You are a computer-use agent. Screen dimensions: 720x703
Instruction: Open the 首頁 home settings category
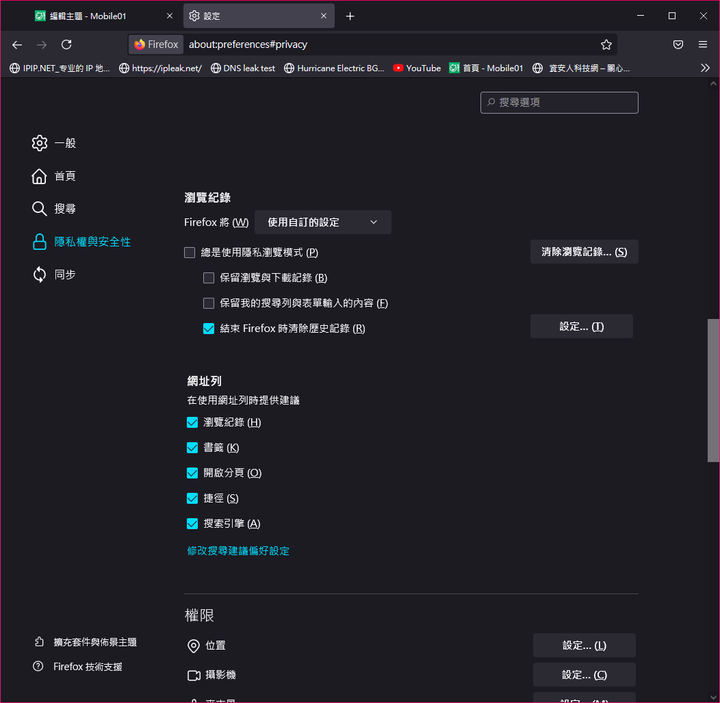tap(54, 176)
